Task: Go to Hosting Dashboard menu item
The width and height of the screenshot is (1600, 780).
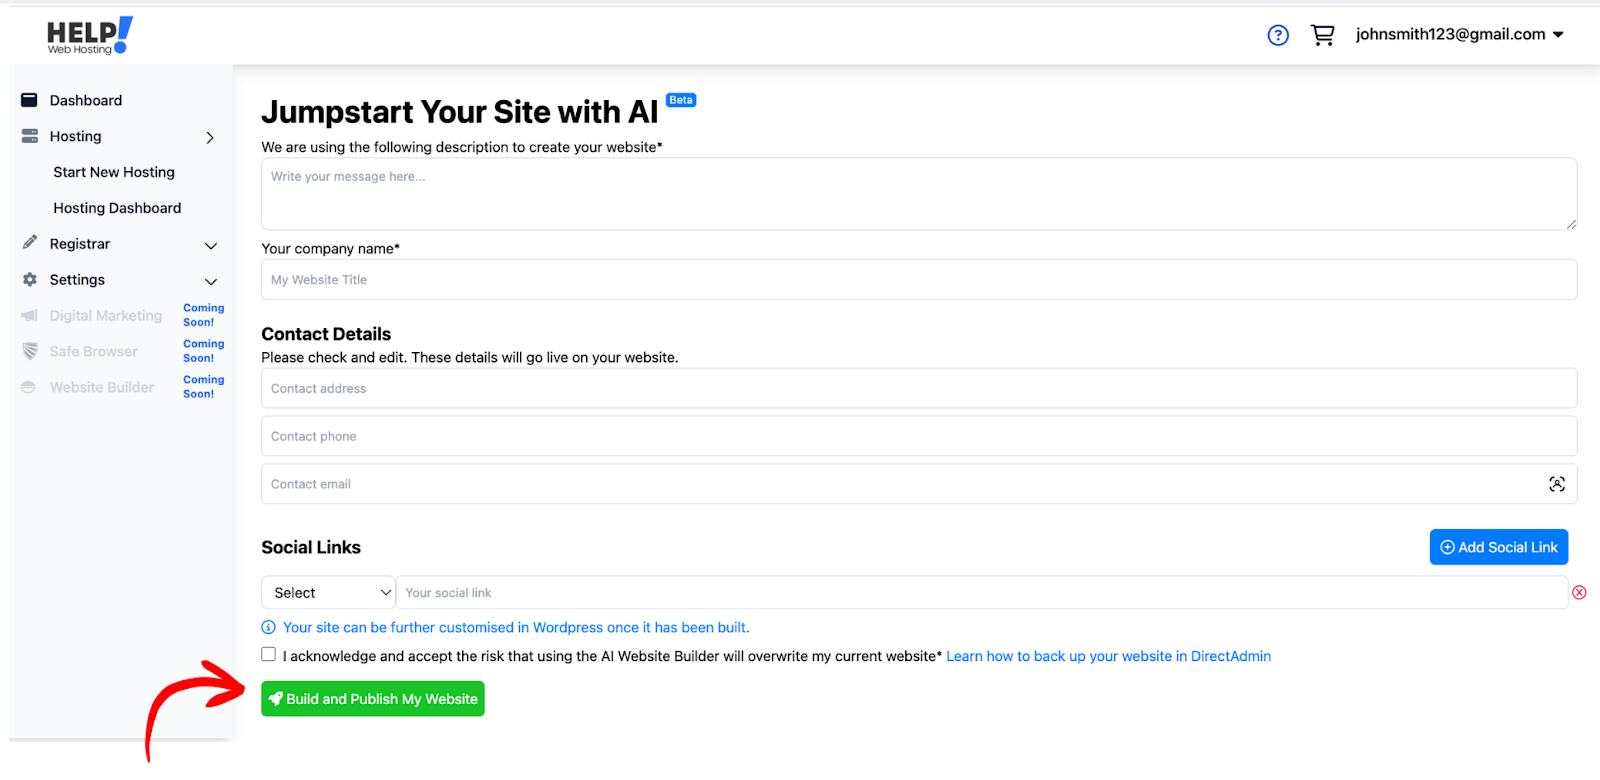Action: [117, 208]
